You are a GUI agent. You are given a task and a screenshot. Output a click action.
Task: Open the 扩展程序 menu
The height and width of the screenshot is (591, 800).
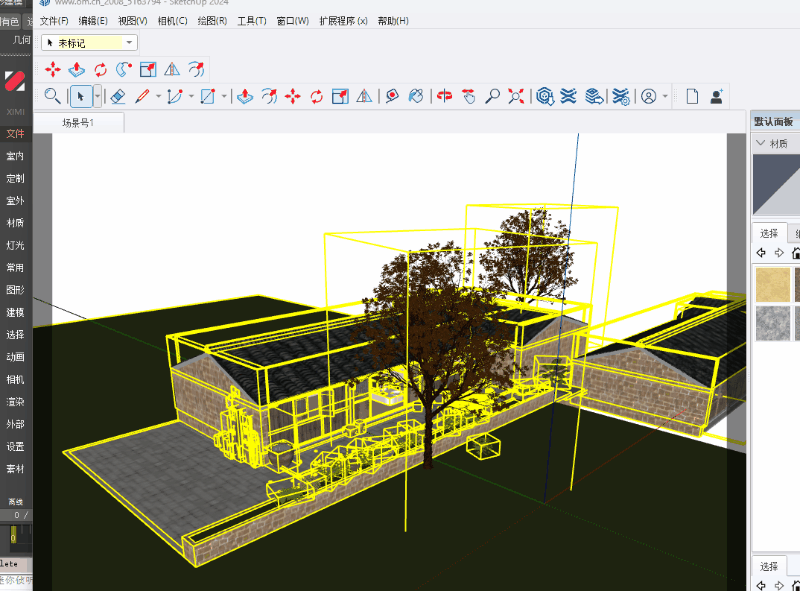point(343,21)
